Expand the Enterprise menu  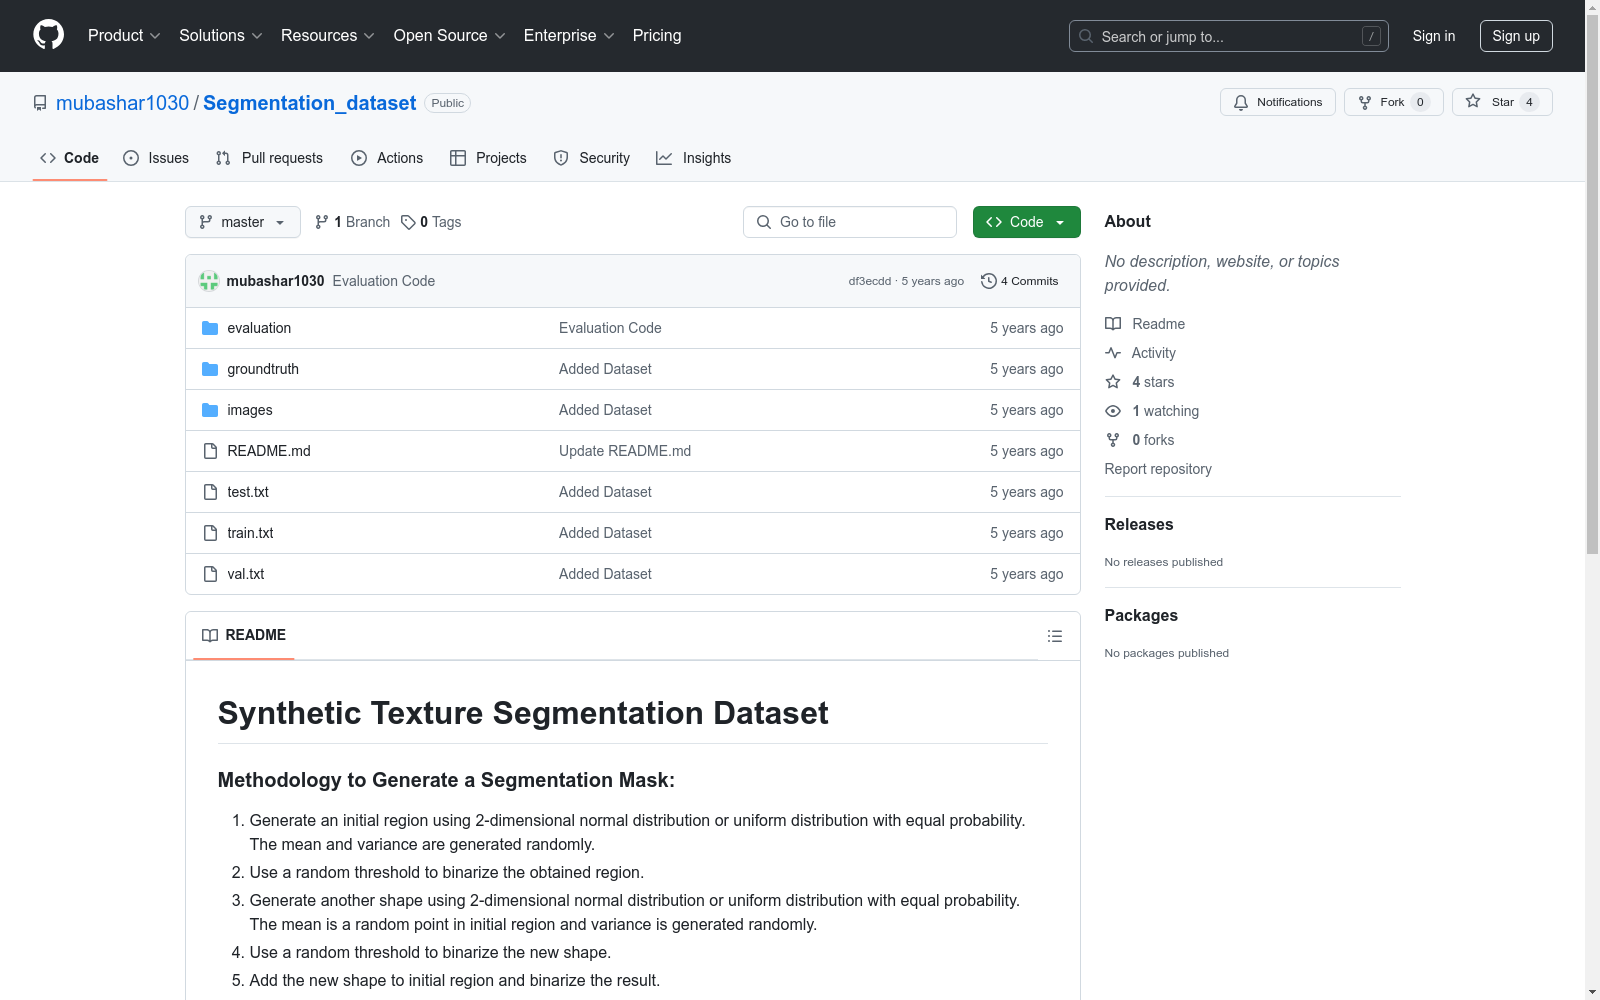click(569, 35)
